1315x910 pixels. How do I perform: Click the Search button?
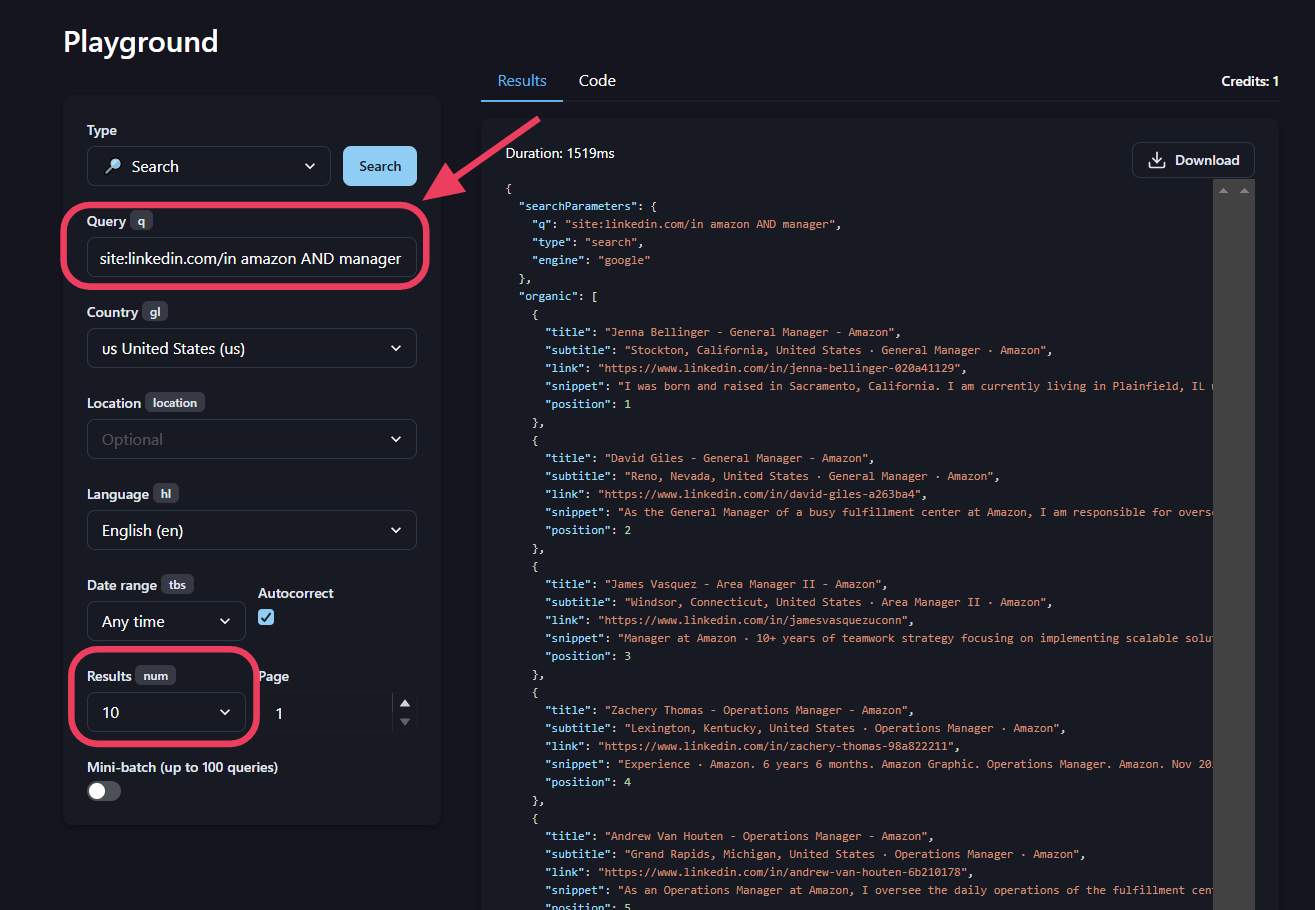379,166
